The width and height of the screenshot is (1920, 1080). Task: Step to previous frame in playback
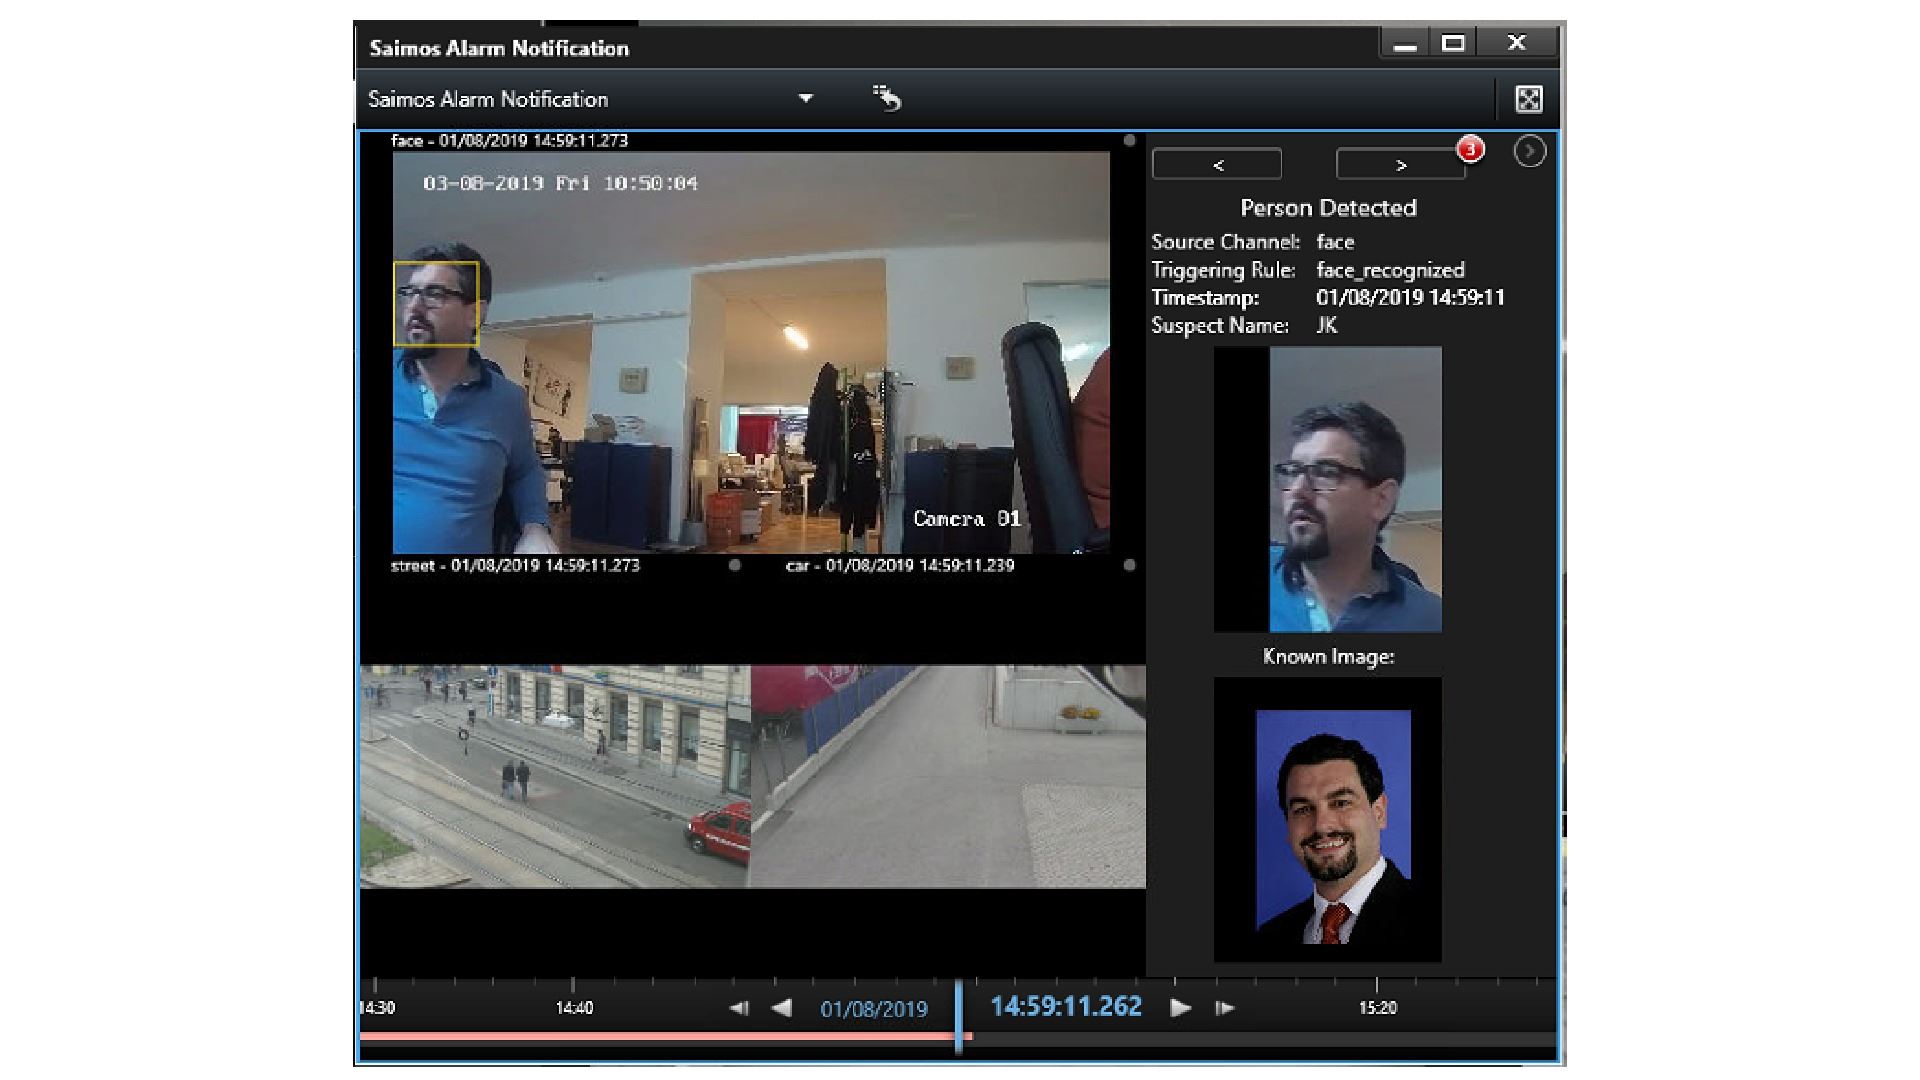tap(739, 1008)
